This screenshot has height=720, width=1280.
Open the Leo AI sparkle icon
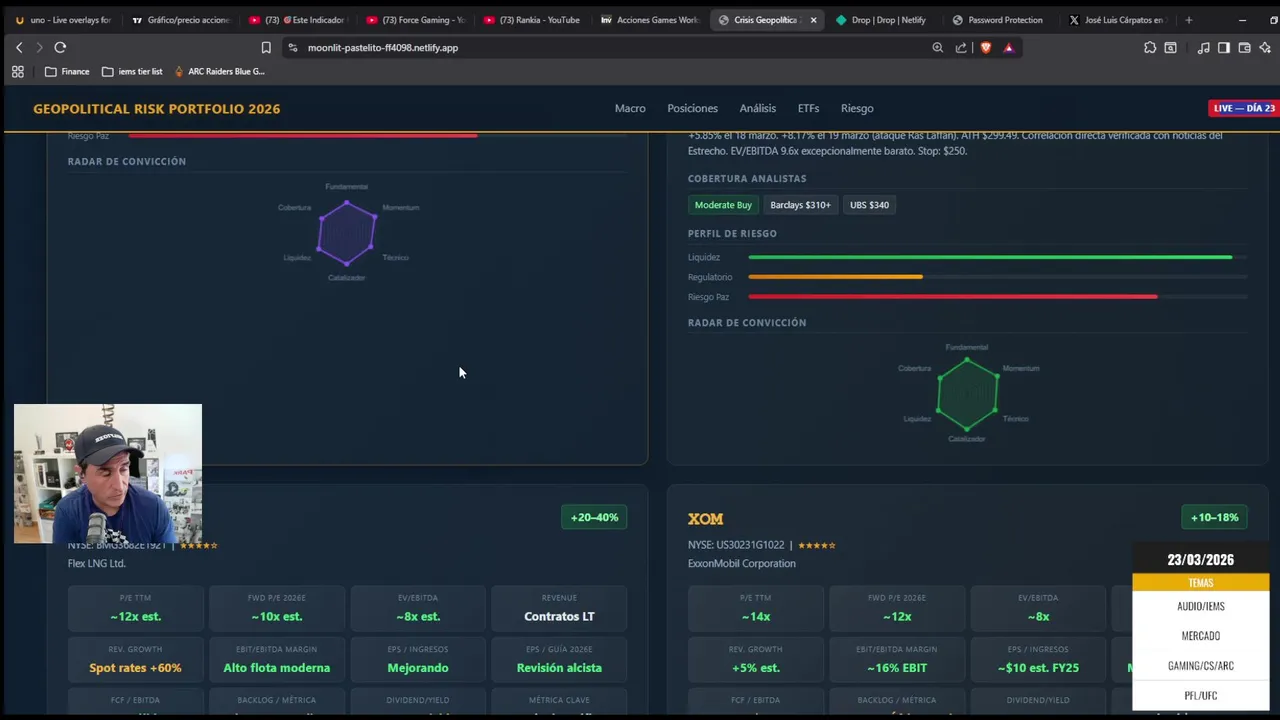tap(1265, 47)
